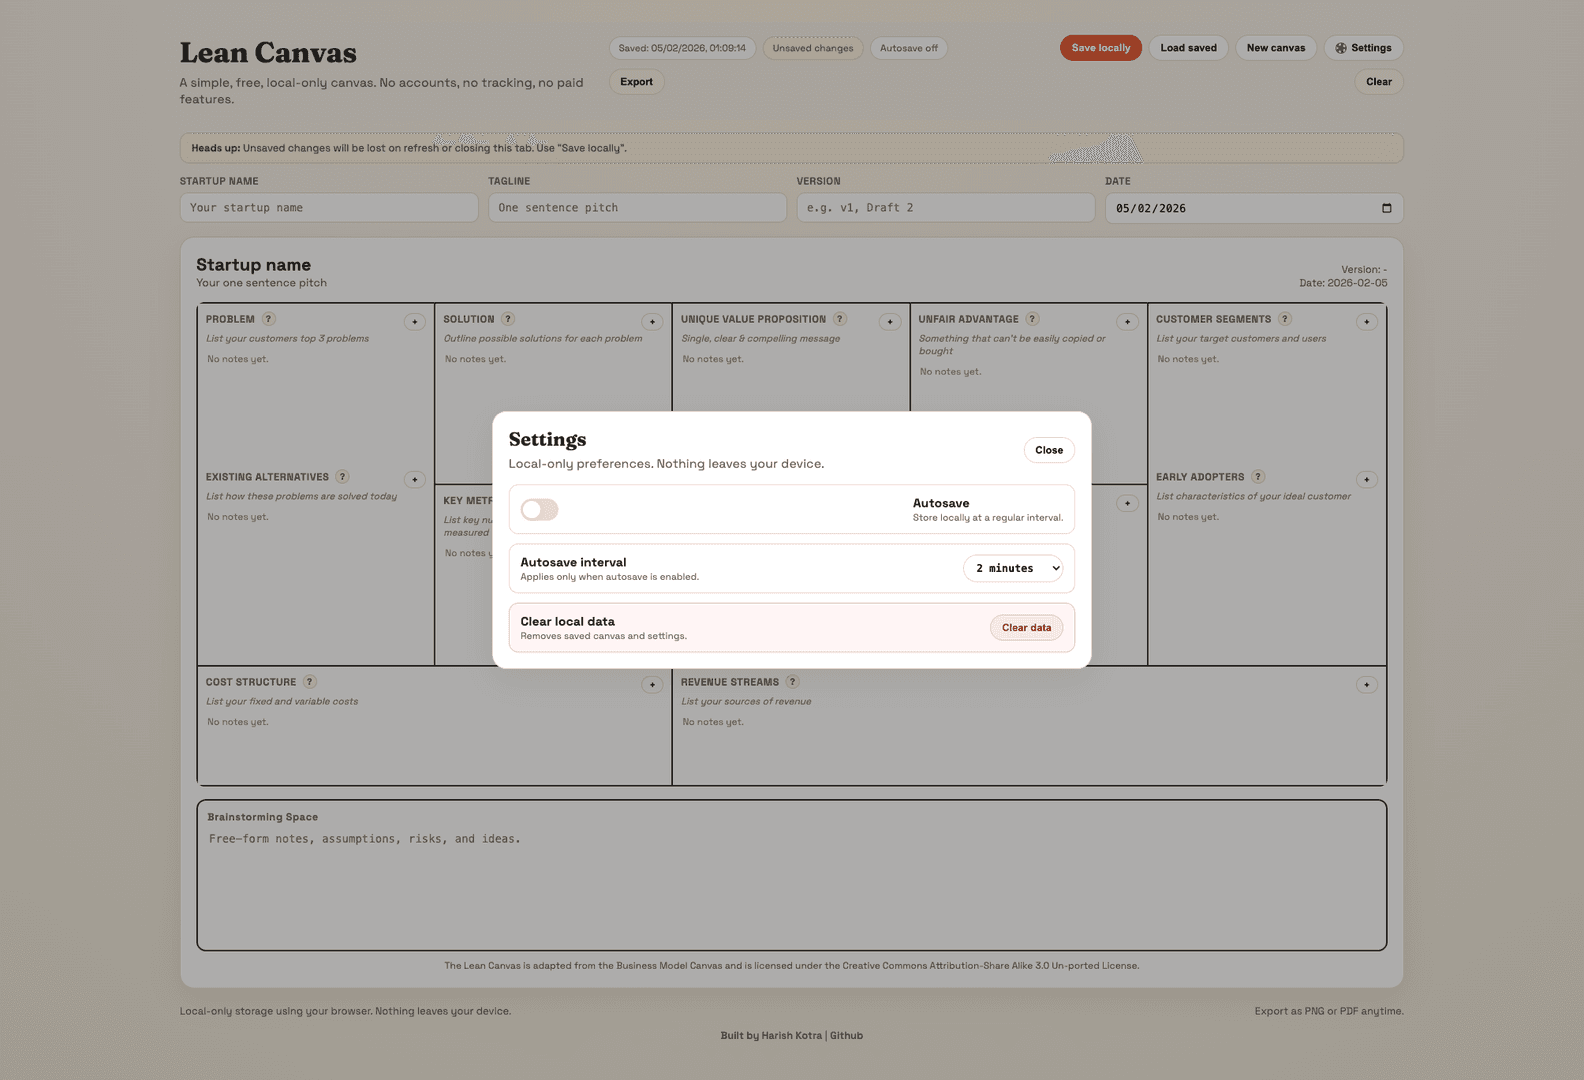Click the Startup name input field
This screenshot has height=1080, width=1584.
point(329,208)
